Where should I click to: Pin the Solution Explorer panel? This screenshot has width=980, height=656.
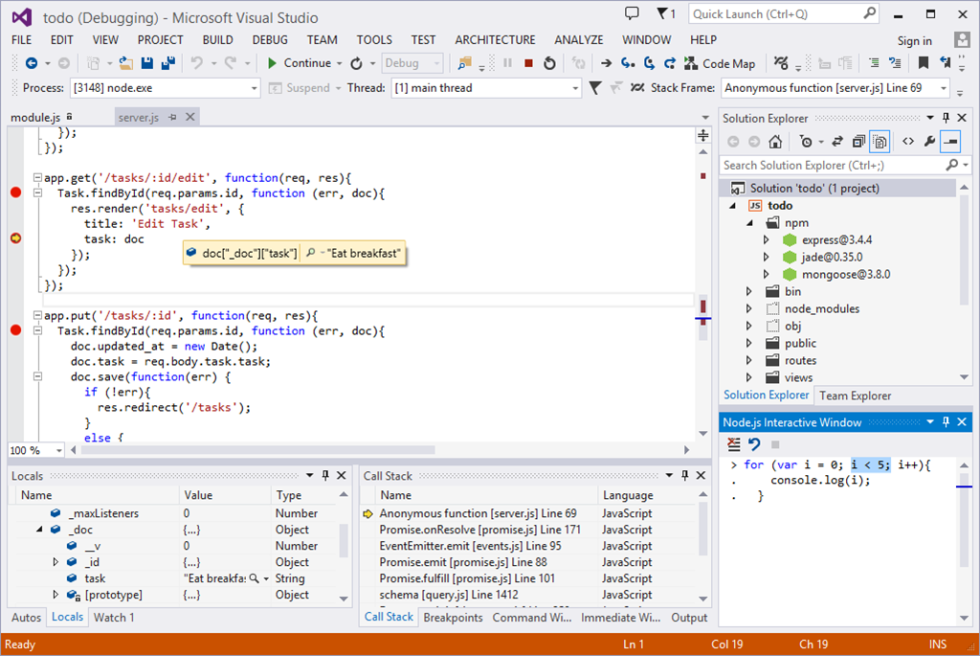point(944,117)
